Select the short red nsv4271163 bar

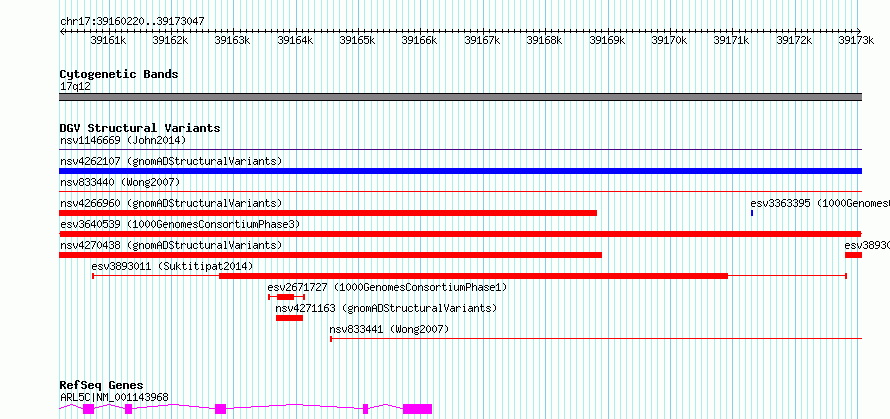(289, 318)
